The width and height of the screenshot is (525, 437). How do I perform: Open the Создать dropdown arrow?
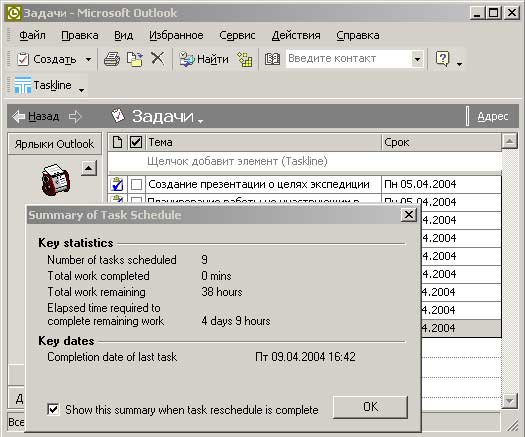coord(88,60)
